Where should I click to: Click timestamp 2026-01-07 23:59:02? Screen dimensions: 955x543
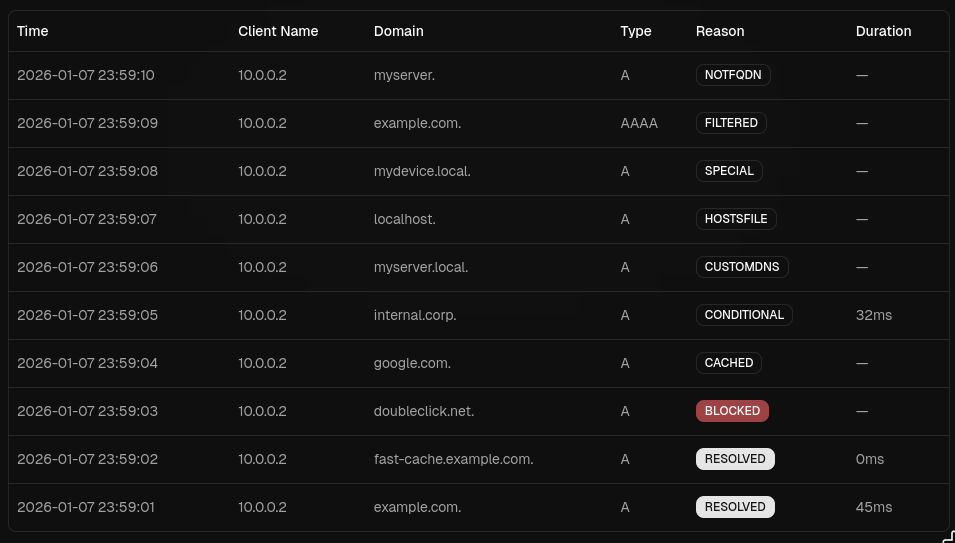87,459
